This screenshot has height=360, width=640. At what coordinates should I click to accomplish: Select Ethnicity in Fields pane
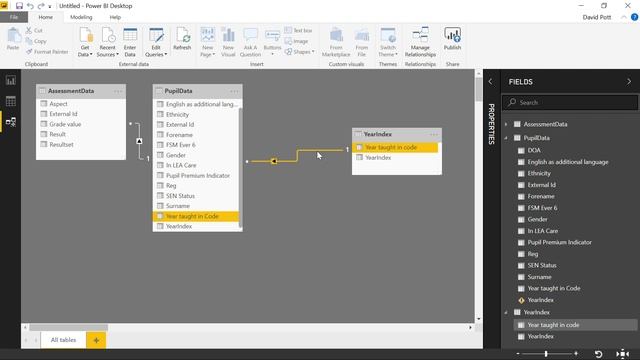[x=539, y=173]
